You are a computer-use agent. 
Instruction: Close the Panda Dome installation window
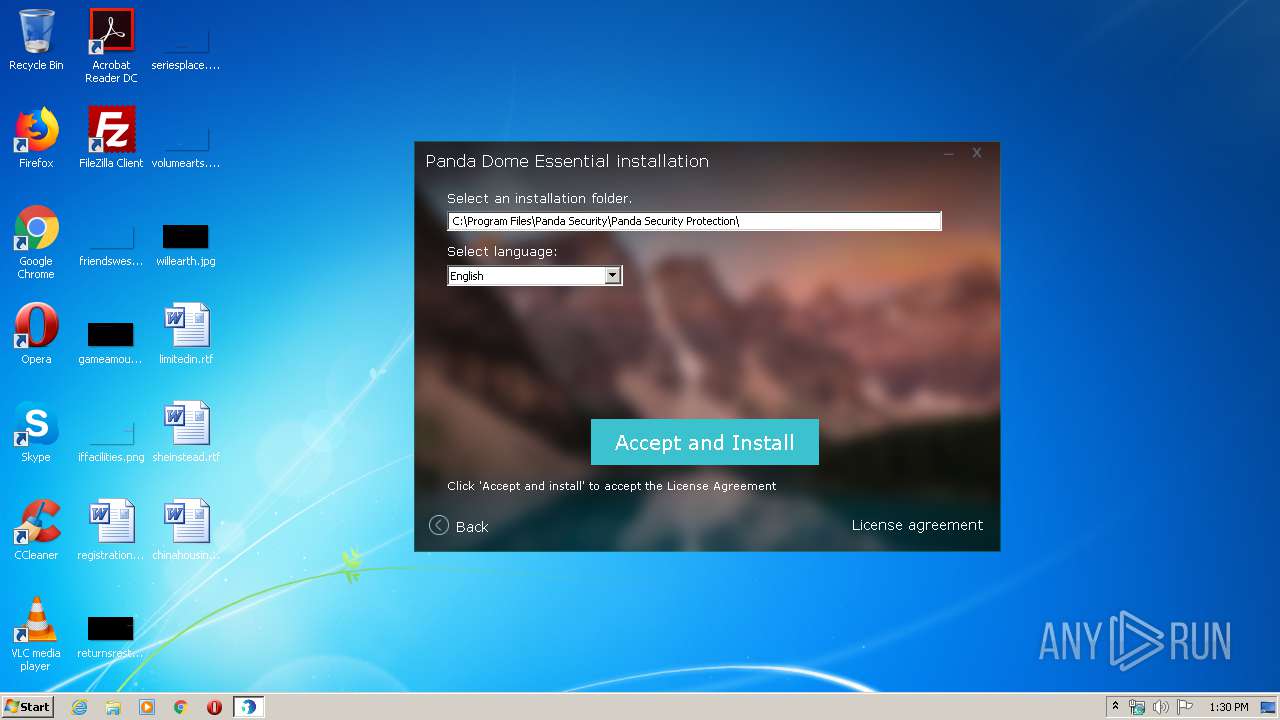click(977, 153)
